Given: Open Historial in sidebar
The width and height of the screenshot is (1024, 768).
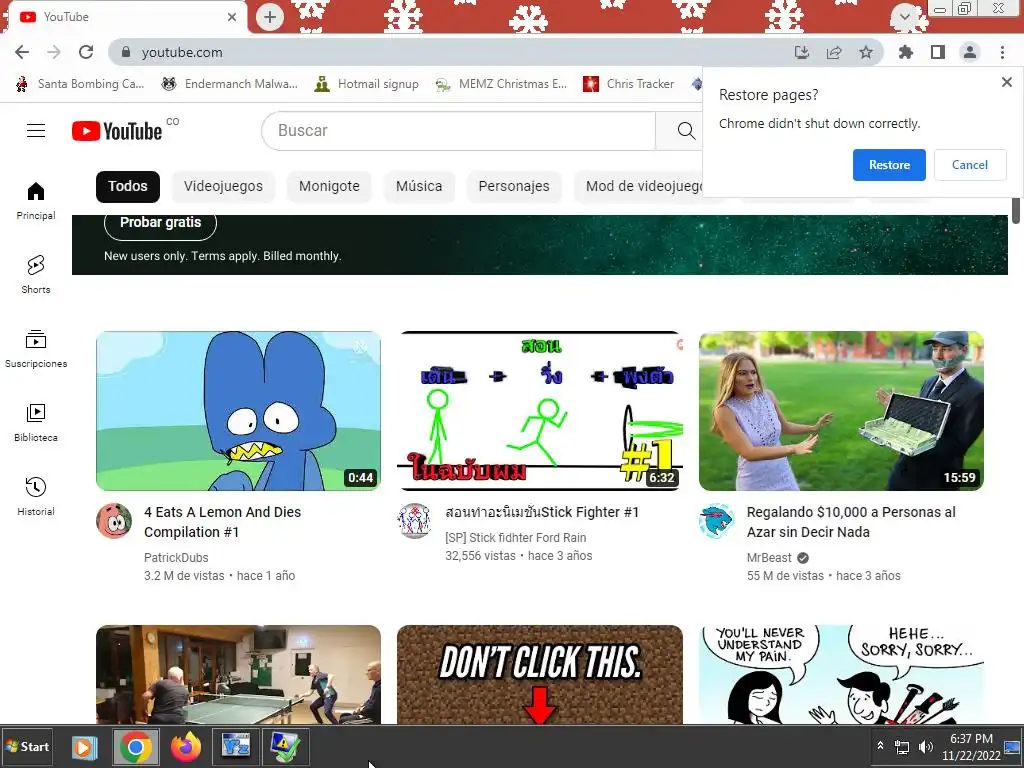Looking at the screenshot, I should 36,496.
